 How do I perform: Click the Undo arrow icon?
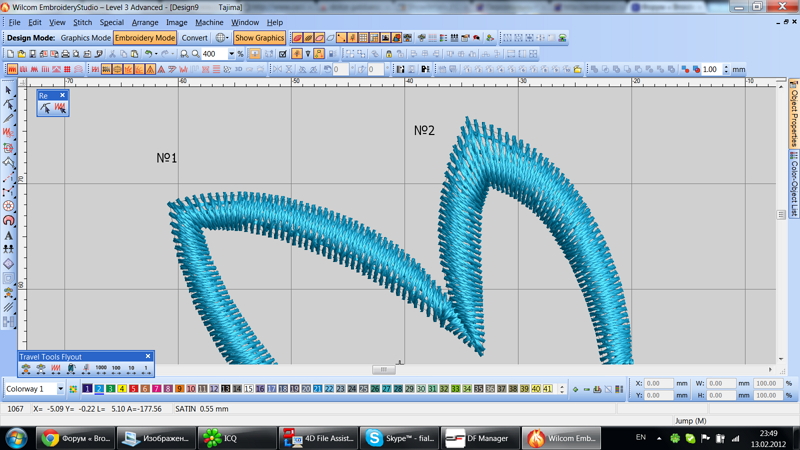[148, 54]
